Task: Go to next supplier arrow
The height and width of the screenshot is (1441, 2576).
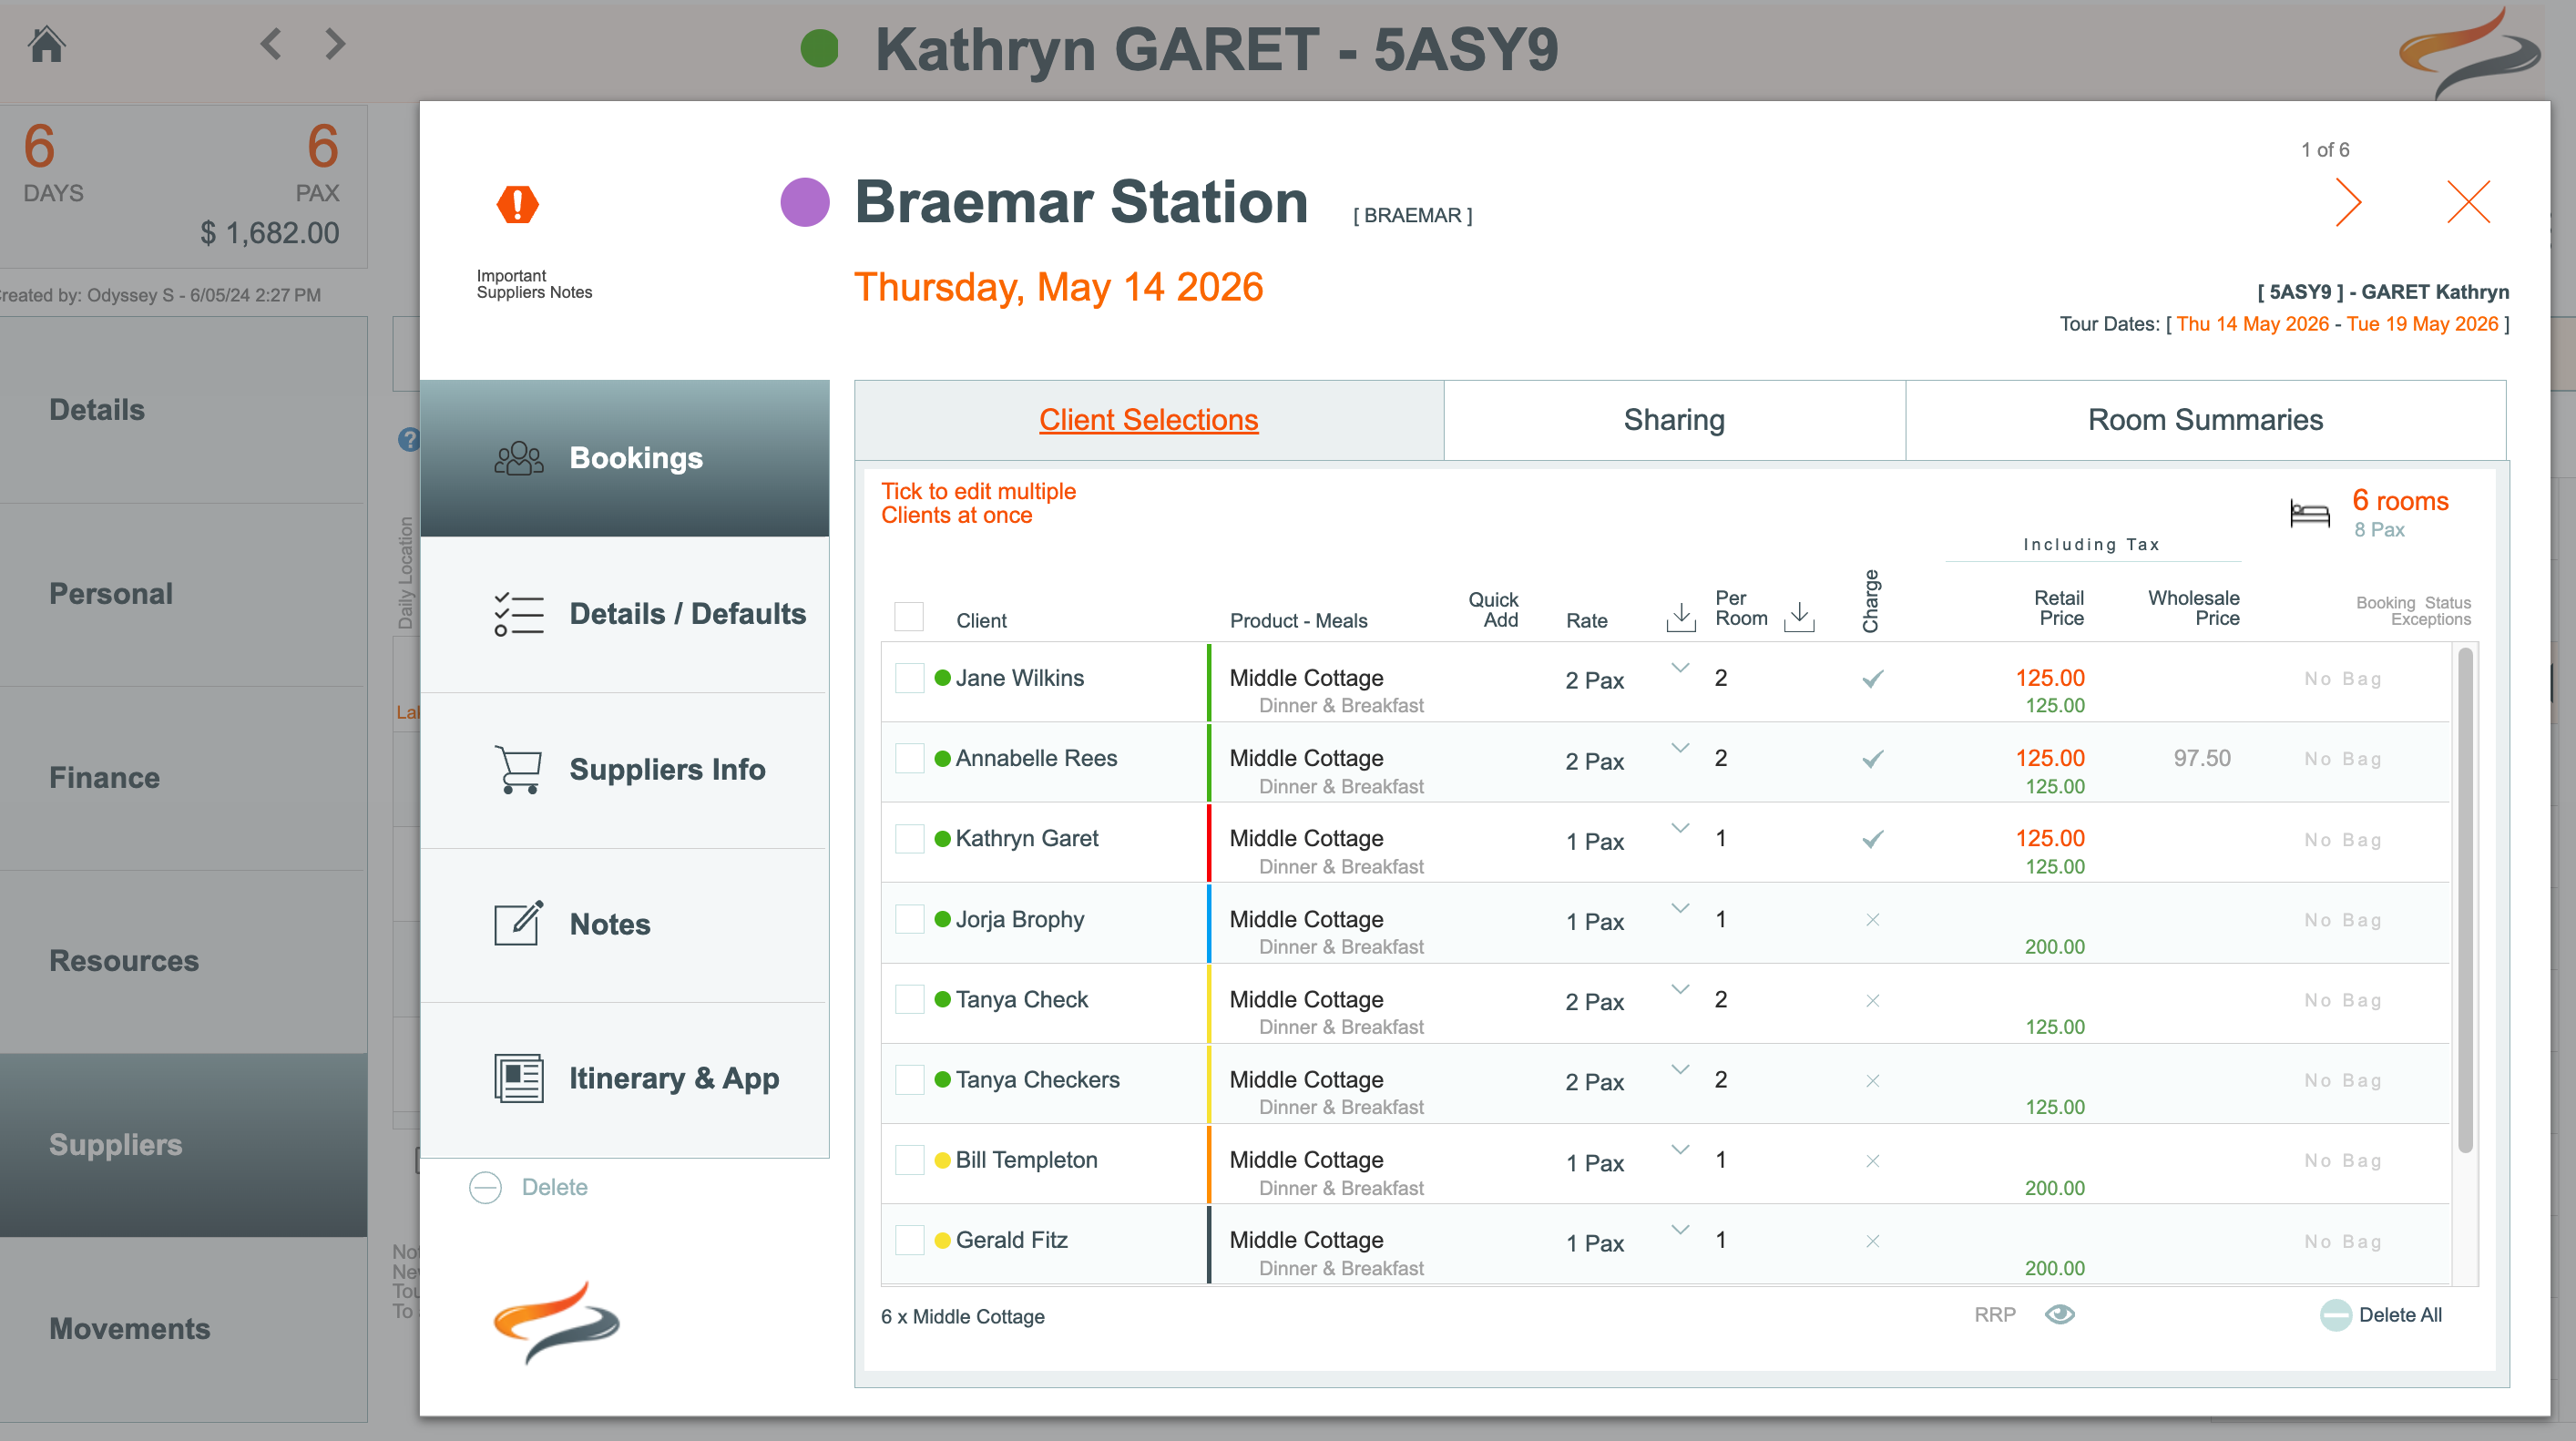Action: (x=2347, y=202)
